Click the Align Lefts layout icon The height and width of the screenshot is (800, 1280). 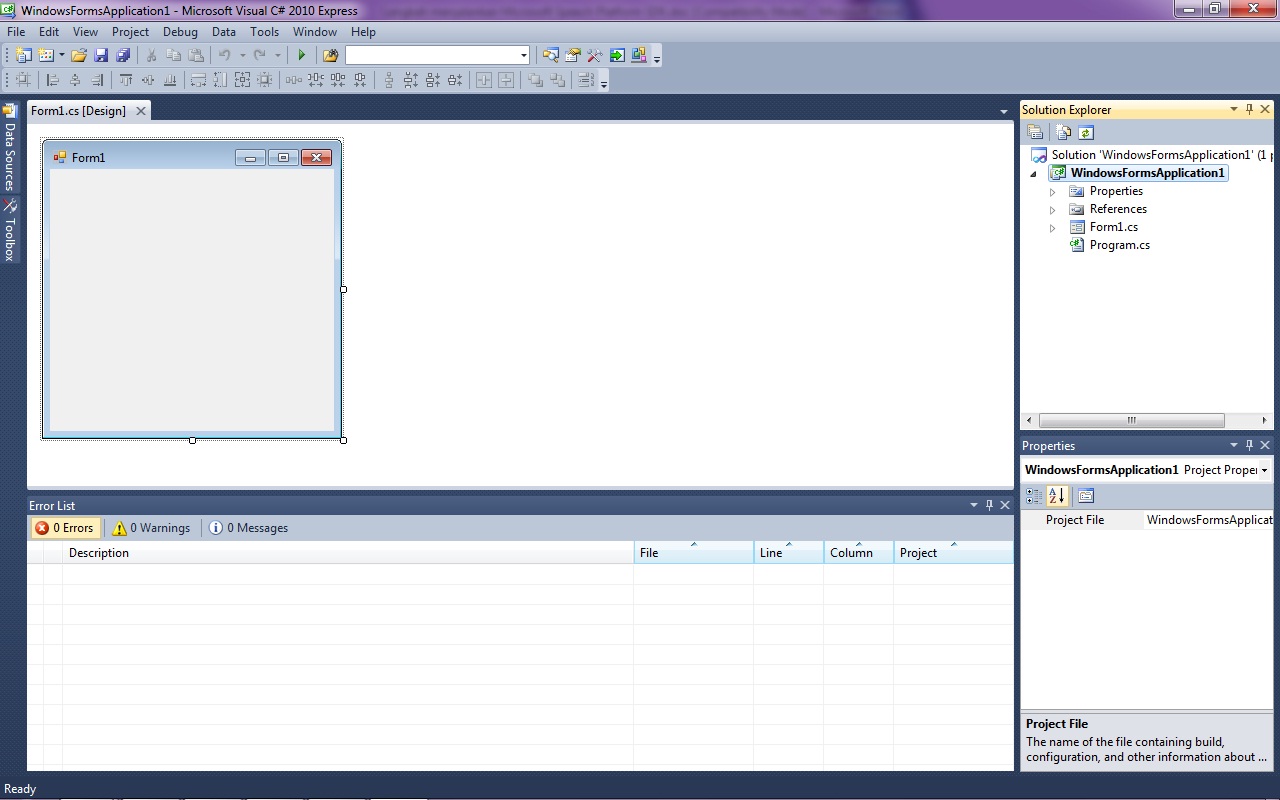(53, 80)
